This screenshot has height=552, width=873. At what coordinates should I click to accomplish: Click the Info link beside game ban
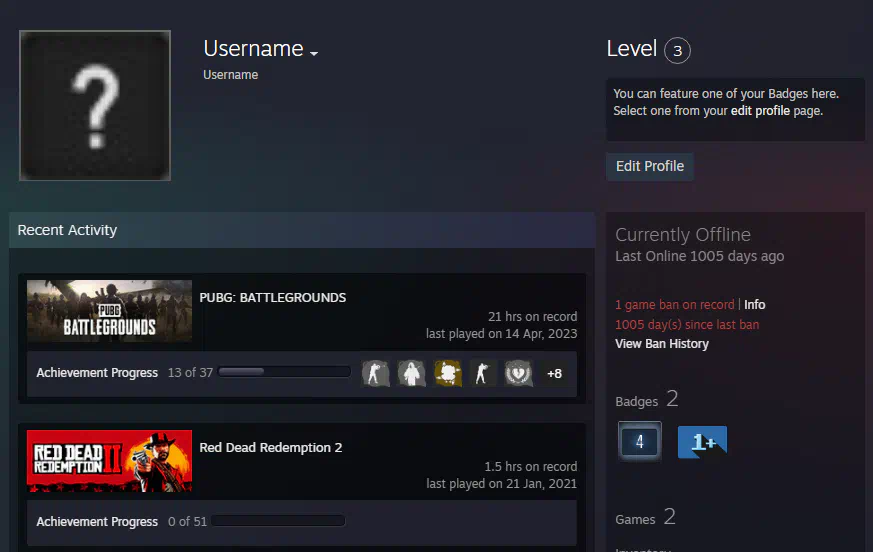click(755, 305)
